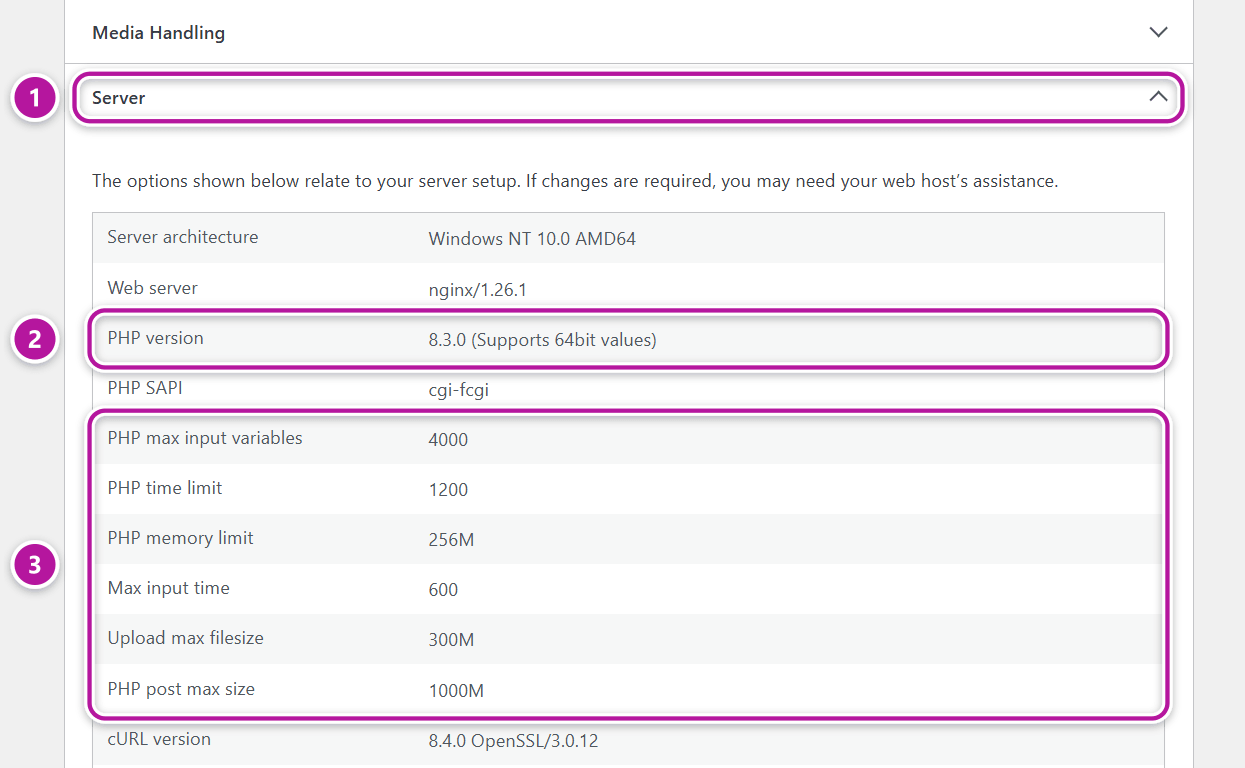The image size is (1245, 768).
Task: Select the '1200' value
Action: 448,490
